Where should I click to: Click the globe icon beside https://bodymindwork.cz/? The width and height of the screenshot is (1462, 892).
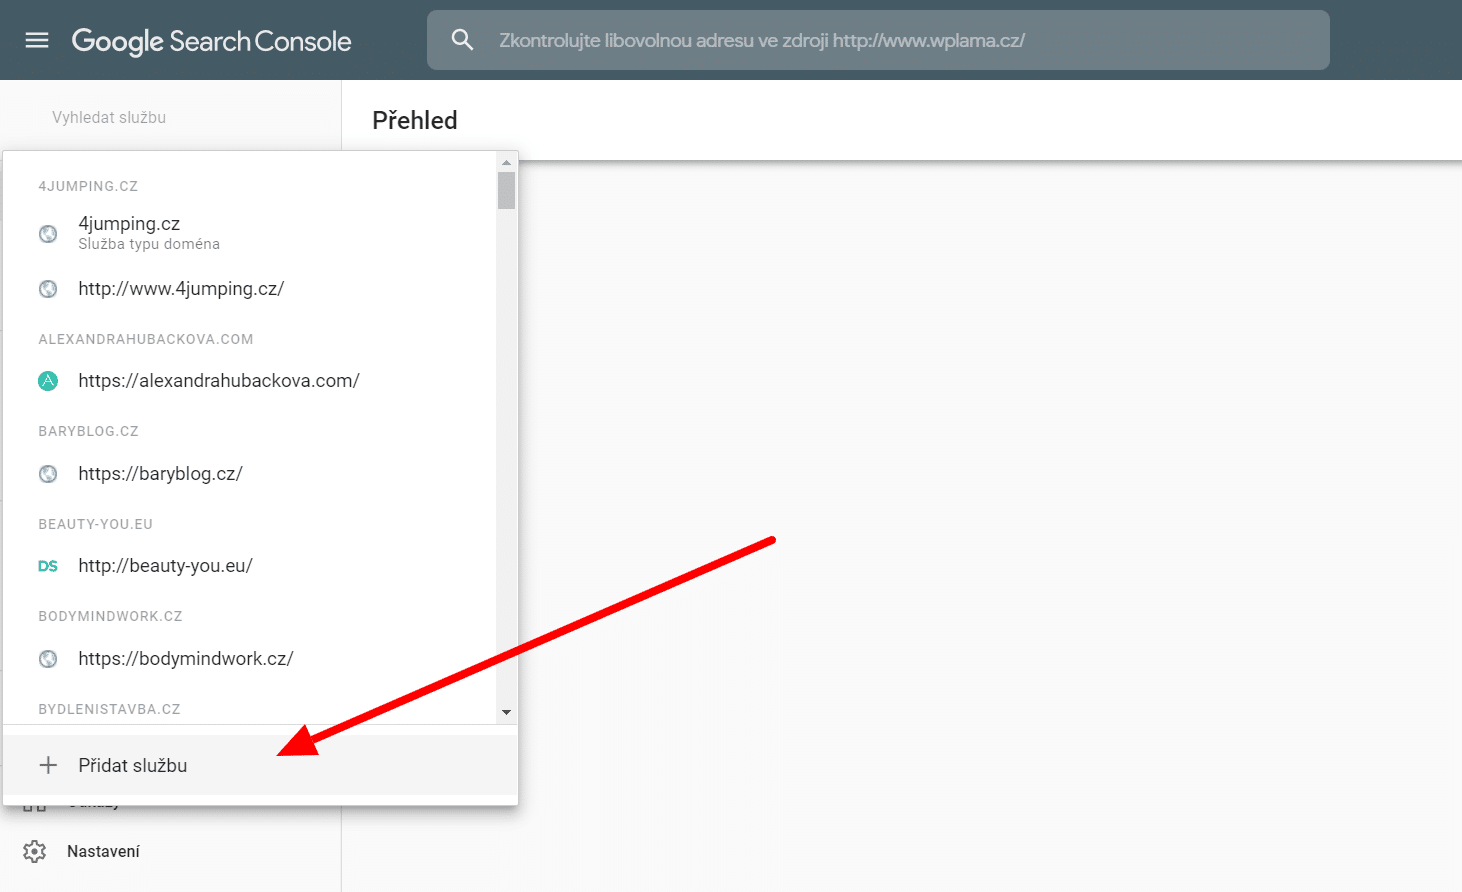(x=48, y=659)
